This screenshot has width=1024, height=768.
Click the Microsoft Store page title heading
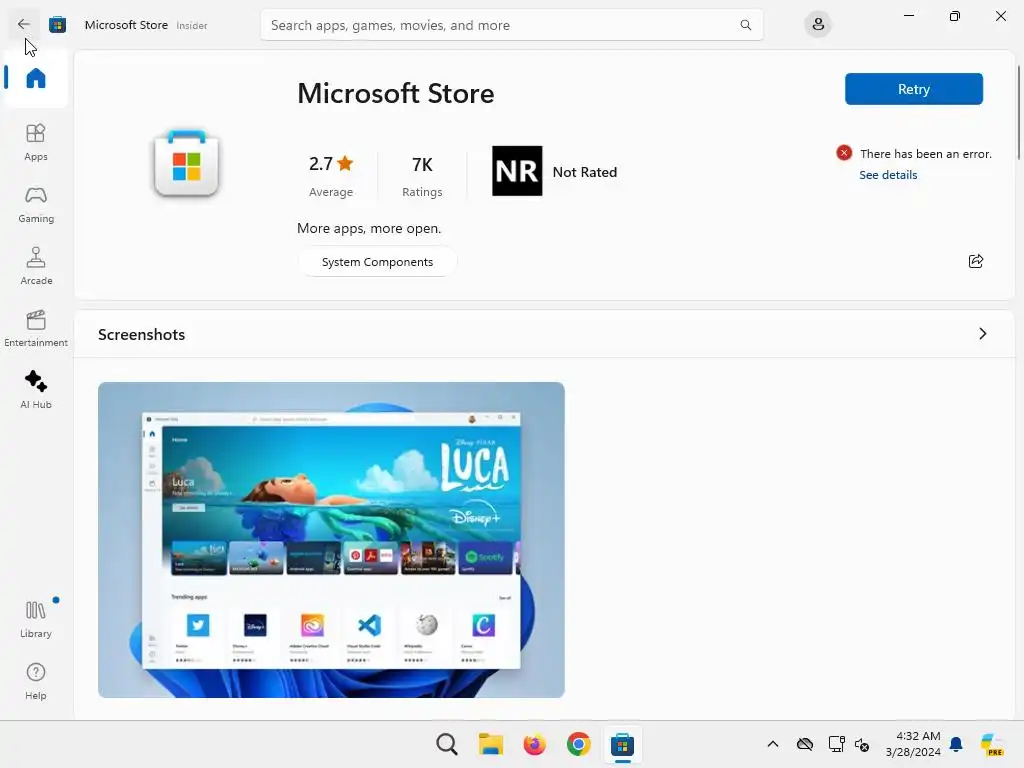[396, 93]
